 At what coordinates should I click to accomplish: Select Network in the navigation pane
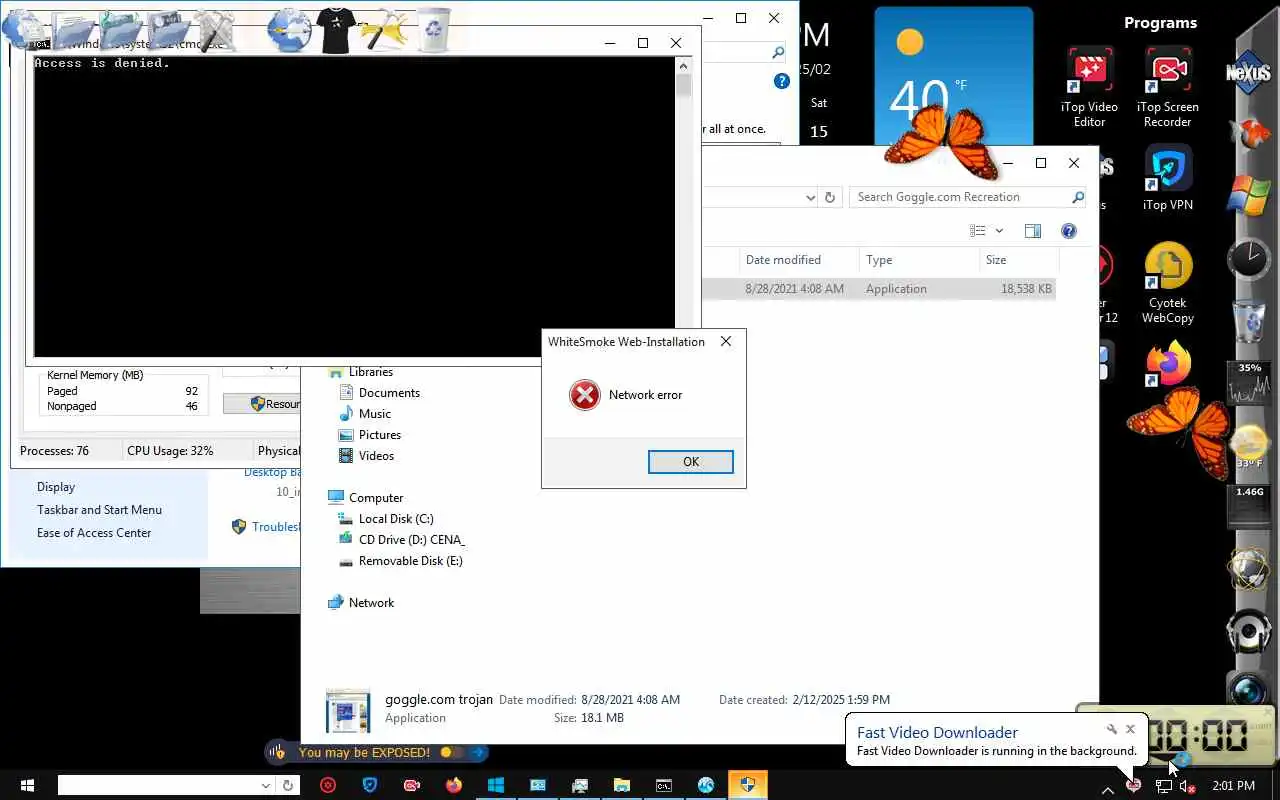pyautogui.click(x=371, y=603)
